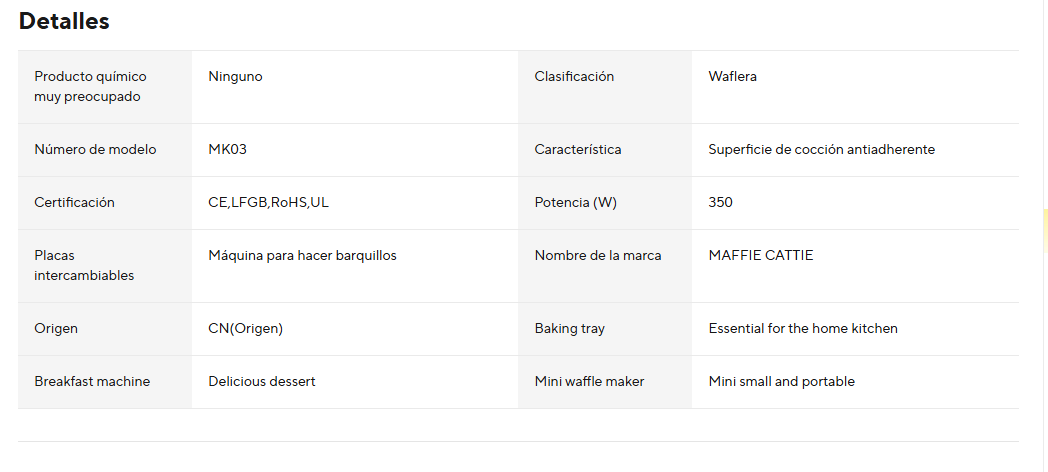This screenshot has width=1048, height=472.
Task: Select the Waflera classification value
Action: click(732, 77)
